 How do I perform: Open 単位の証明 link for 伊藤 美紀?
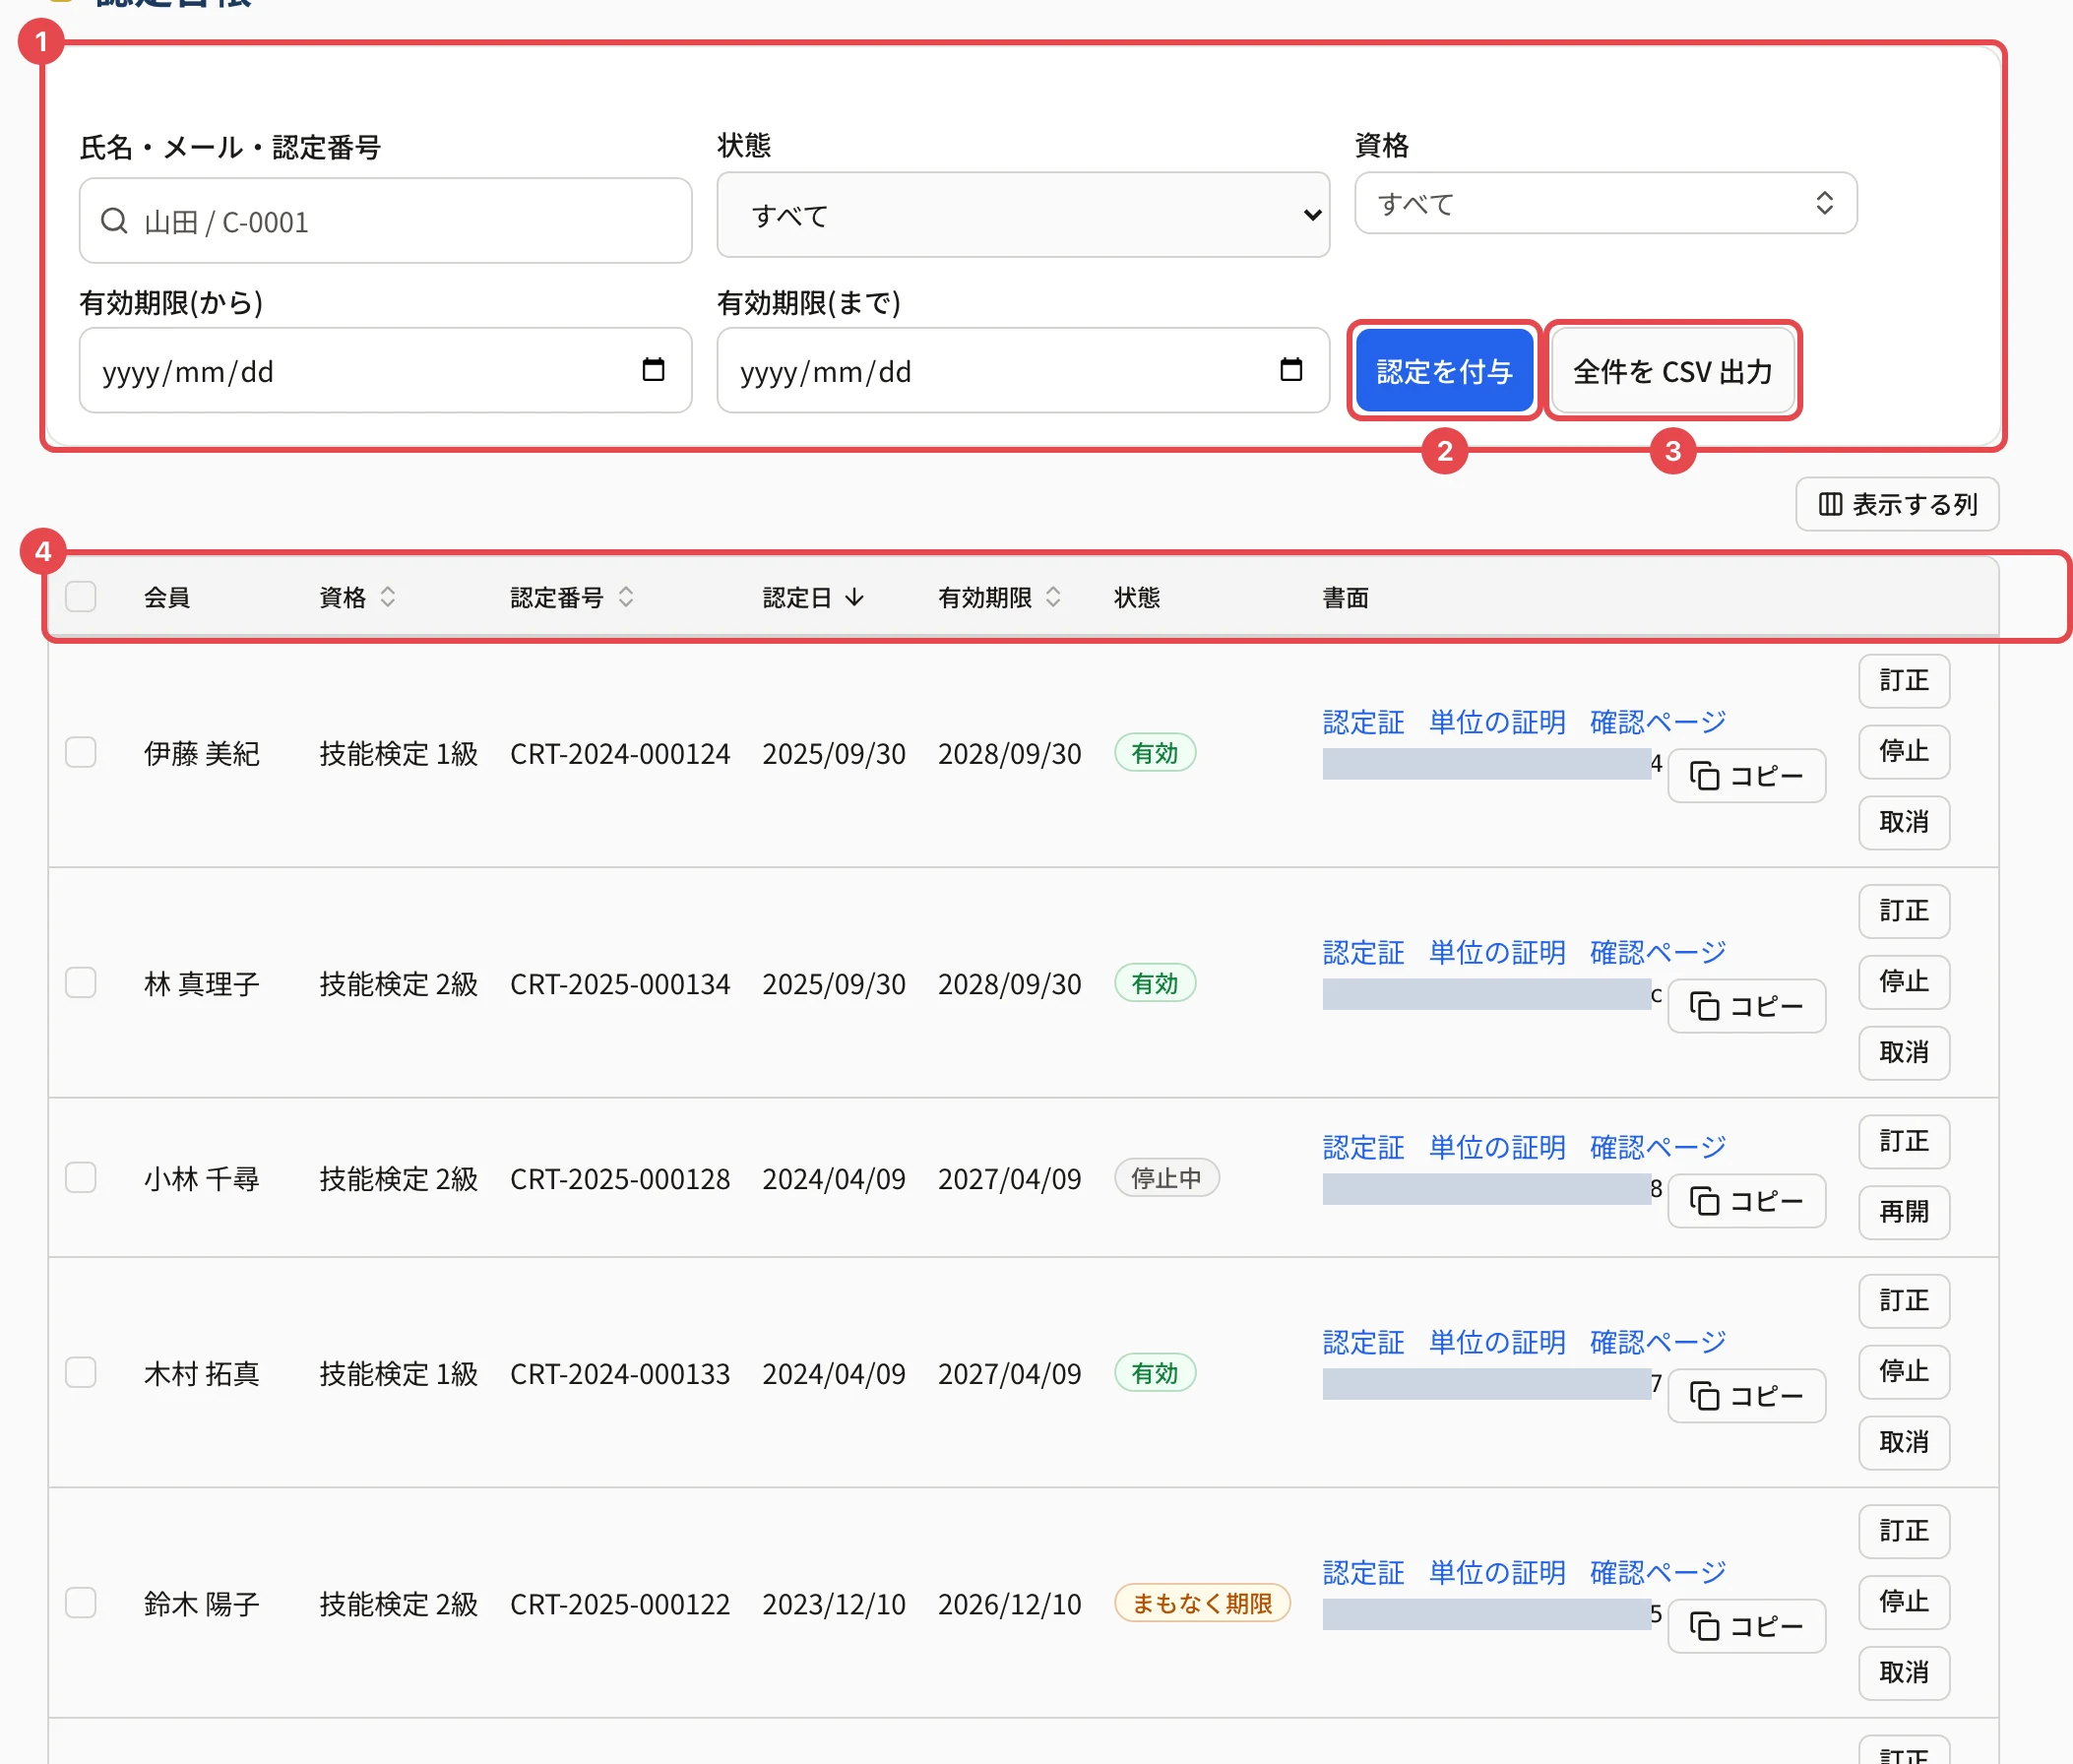[x=1497, y=722]
